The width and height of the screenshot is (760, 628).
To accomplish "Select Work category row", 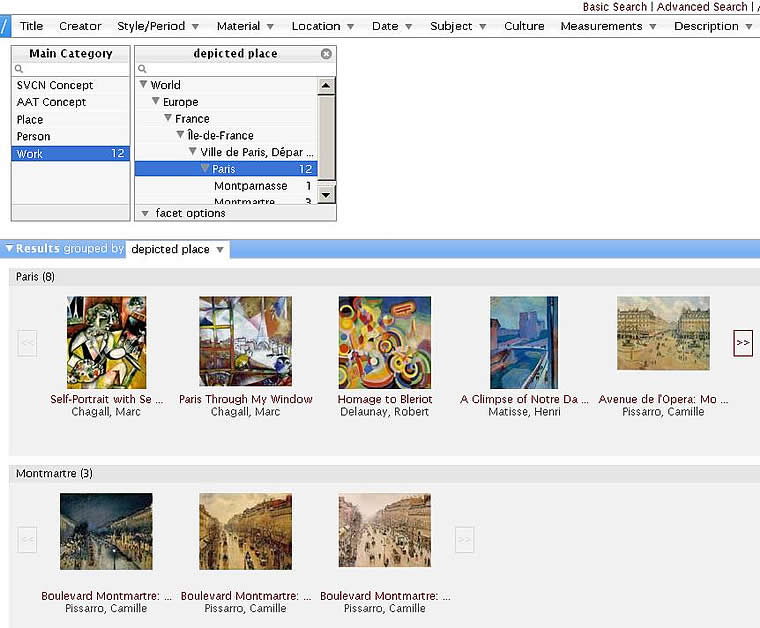I will click(x=71, y=154).
